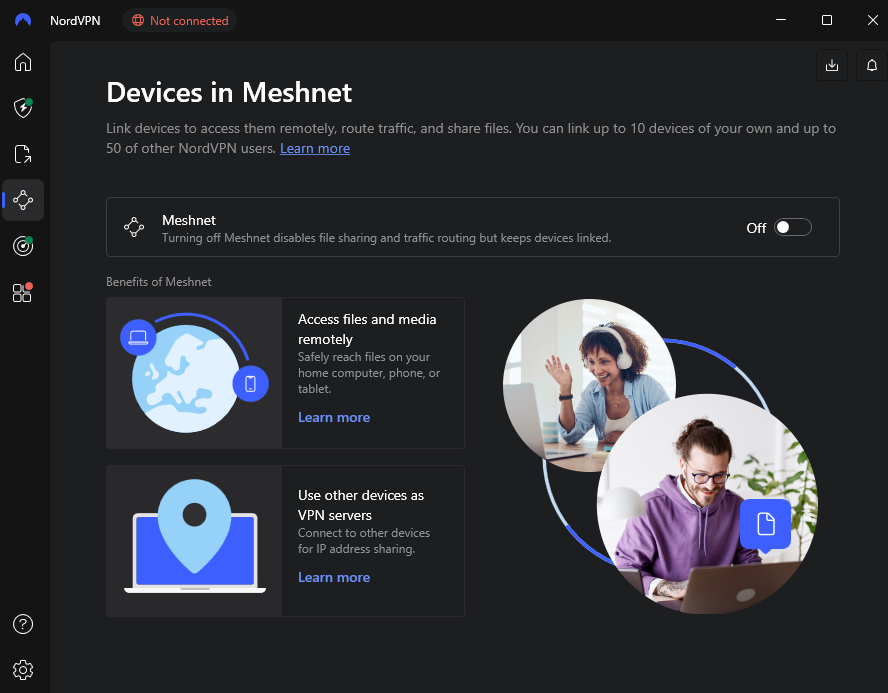Open 'Learn more' about linking devices
Viewport: 888px width, 693px height.
tap(315, 148)
